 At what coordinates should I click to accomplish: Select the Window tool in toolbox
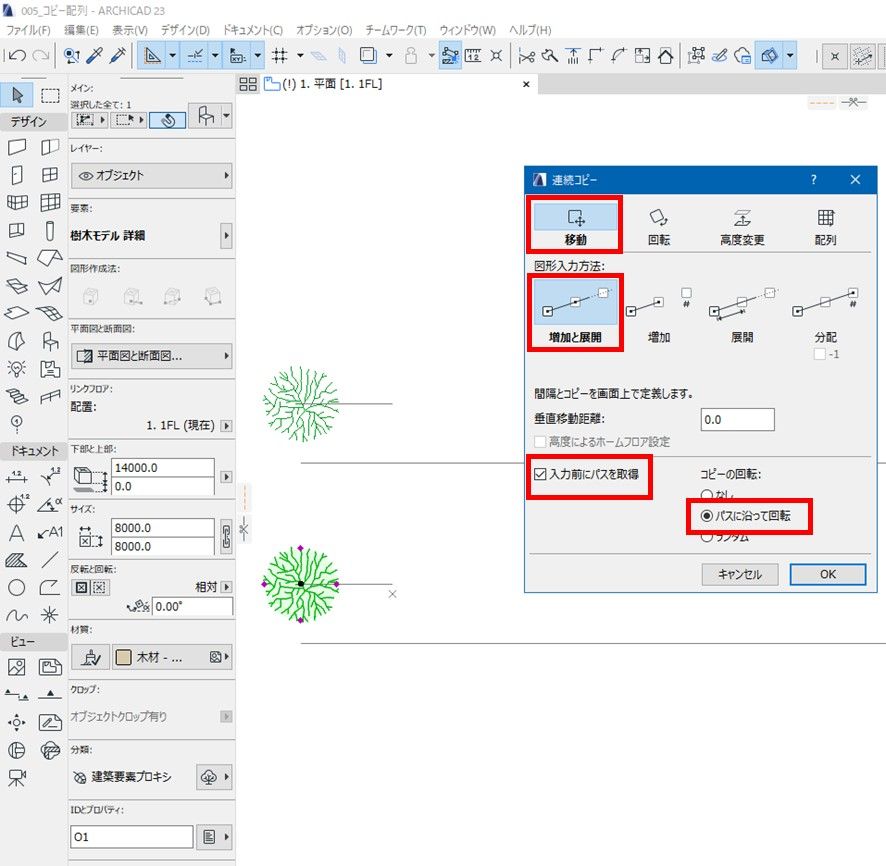(x=50, y=175)
